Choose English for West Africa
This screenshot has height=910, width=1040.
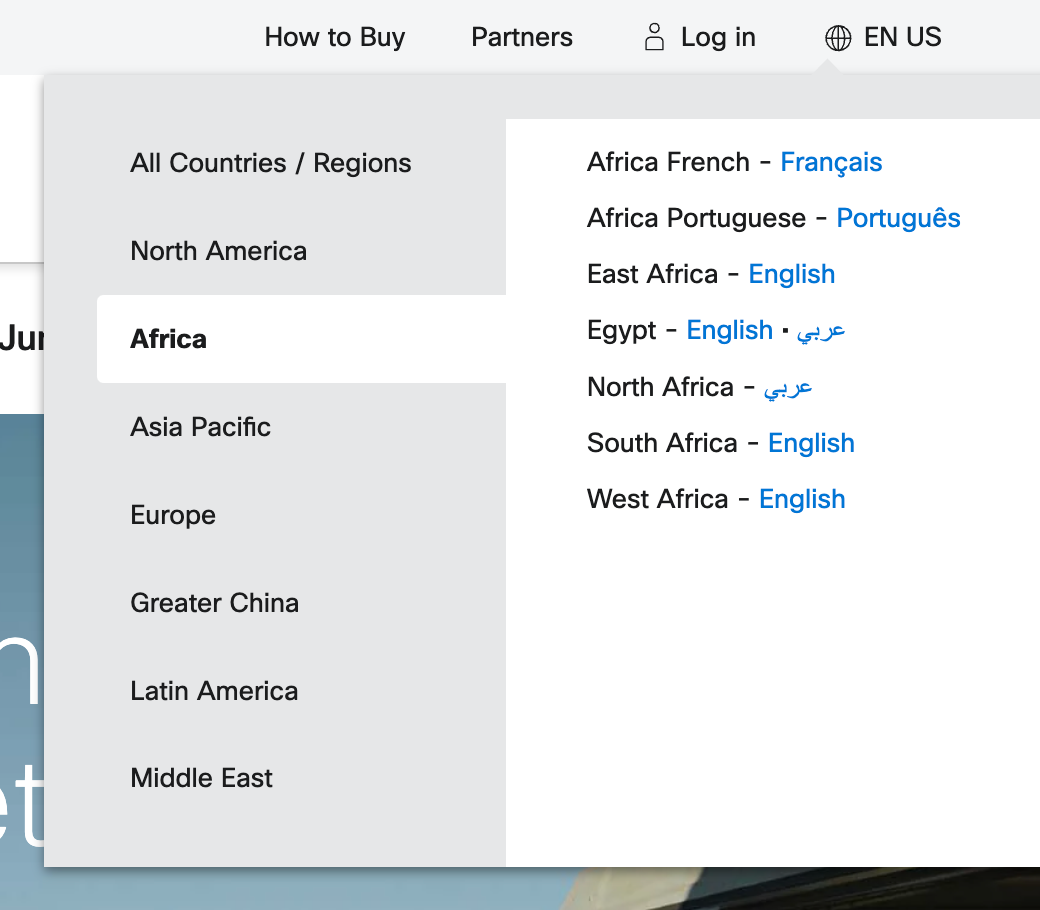[x=802, y=499]
